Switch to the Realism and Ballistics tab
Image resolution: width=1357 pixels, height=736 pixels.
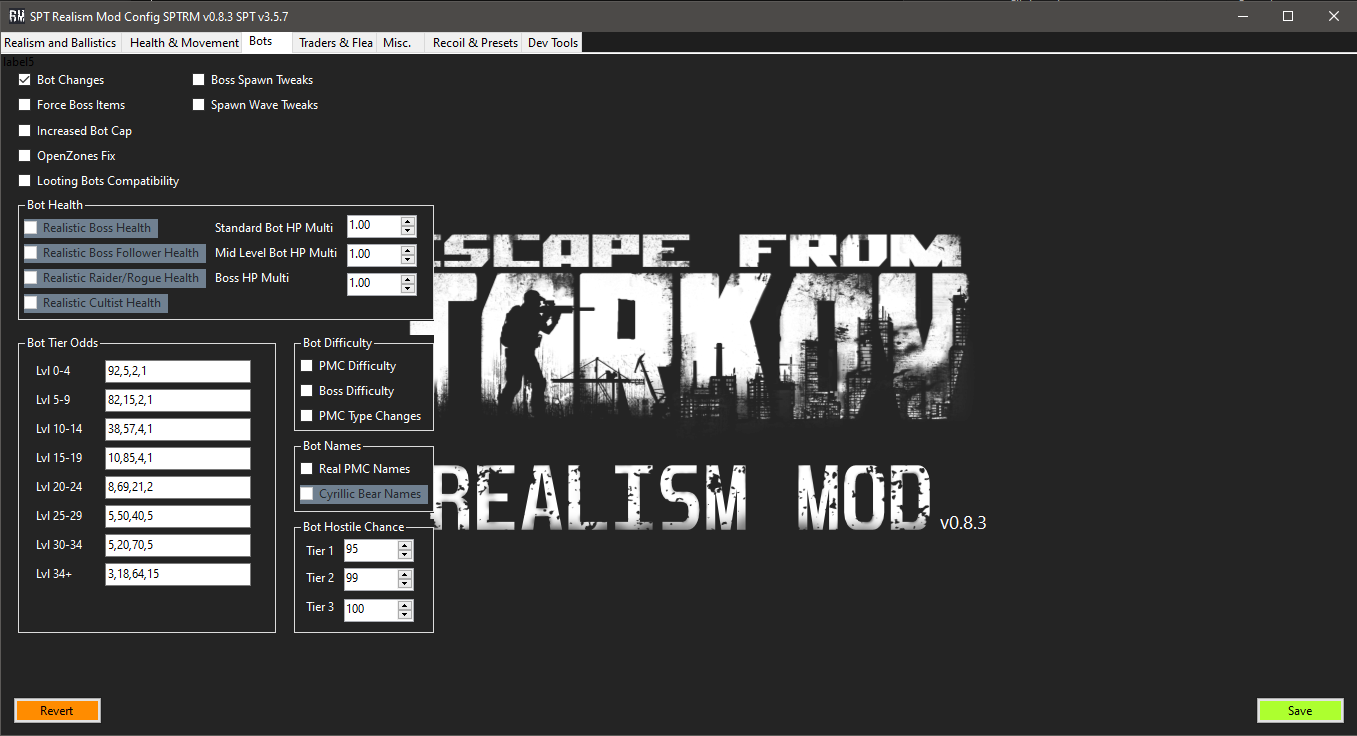(x=60, y=43)
